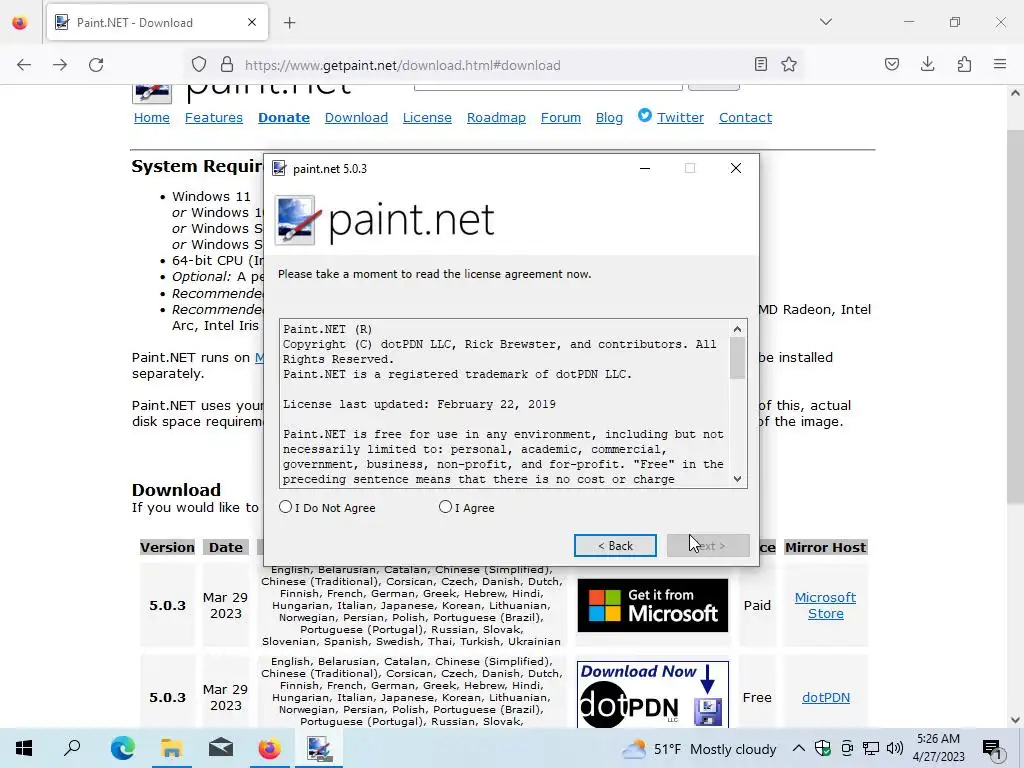Click the Mirror Host column header
This screenshot has width=1024, height=768.
coord(825,547)
